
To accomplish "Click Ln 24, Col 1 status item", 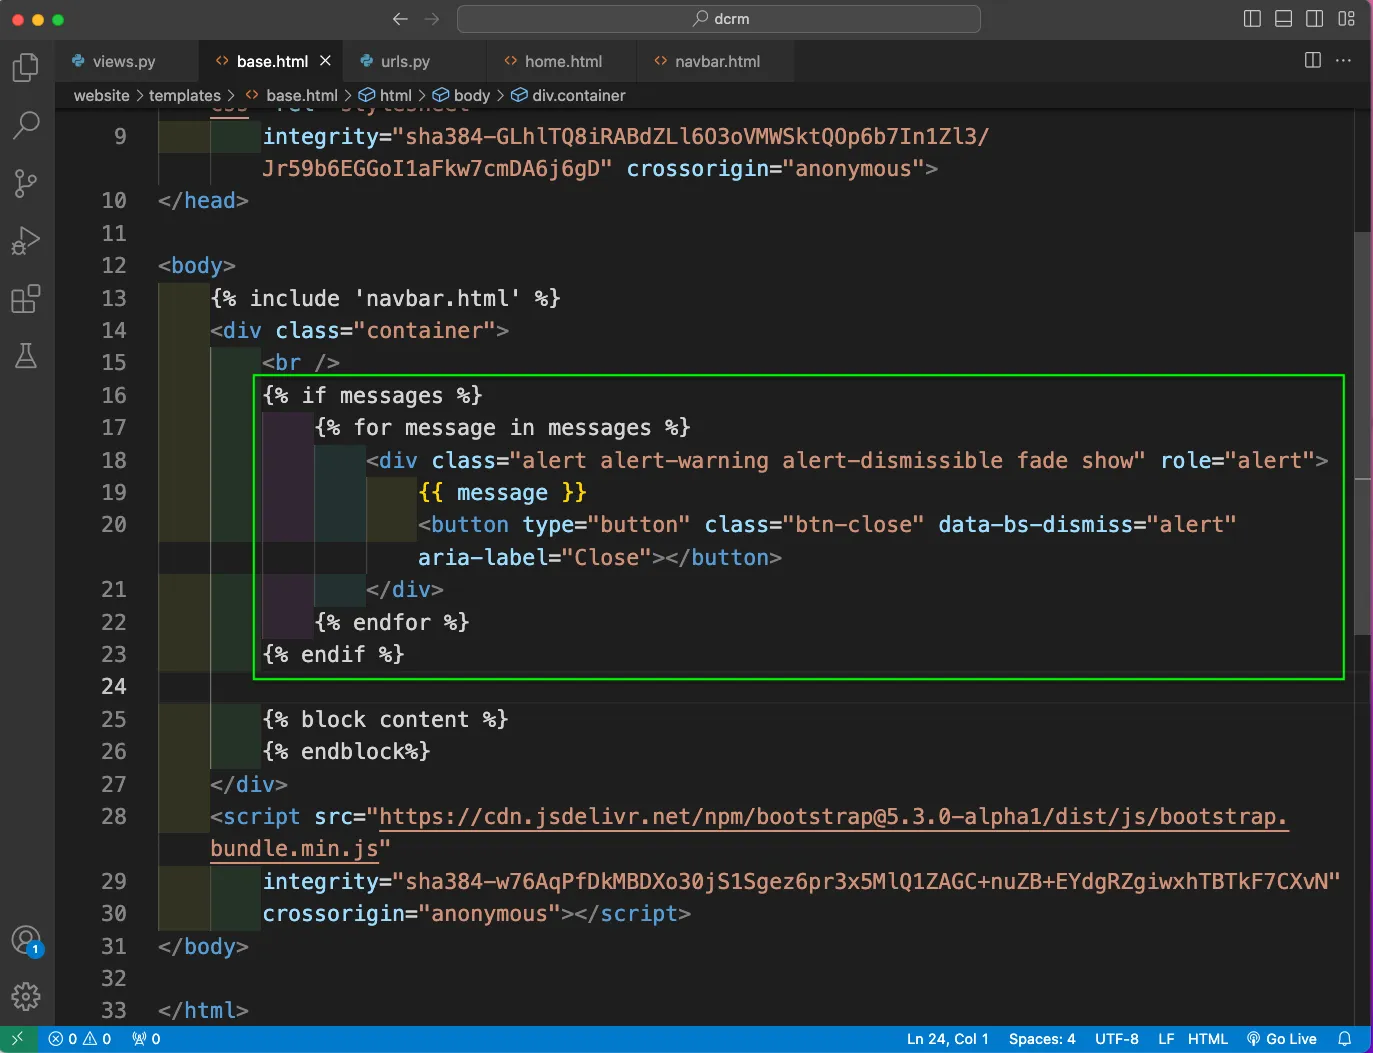I will tap(948, 1039).
